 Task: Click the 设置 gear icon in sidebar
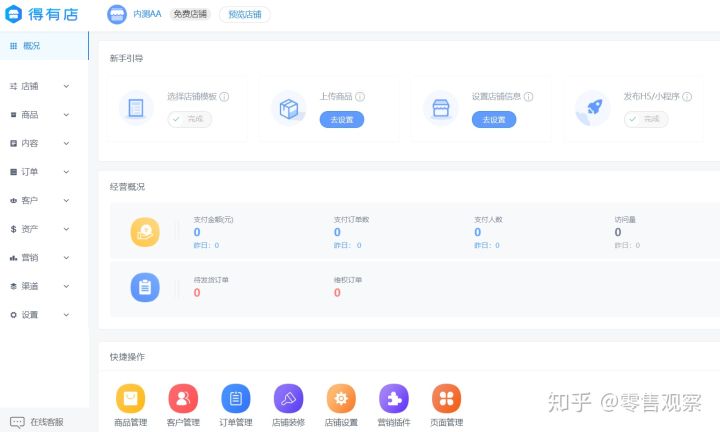tap(13, 315)
